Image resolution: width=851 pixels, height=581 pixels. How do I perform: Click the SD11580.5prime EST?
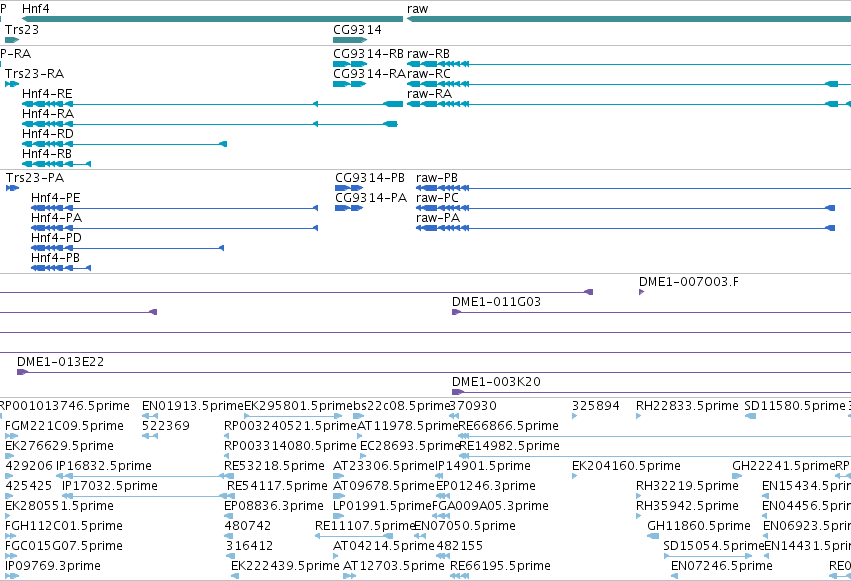(x=795, y=406)
